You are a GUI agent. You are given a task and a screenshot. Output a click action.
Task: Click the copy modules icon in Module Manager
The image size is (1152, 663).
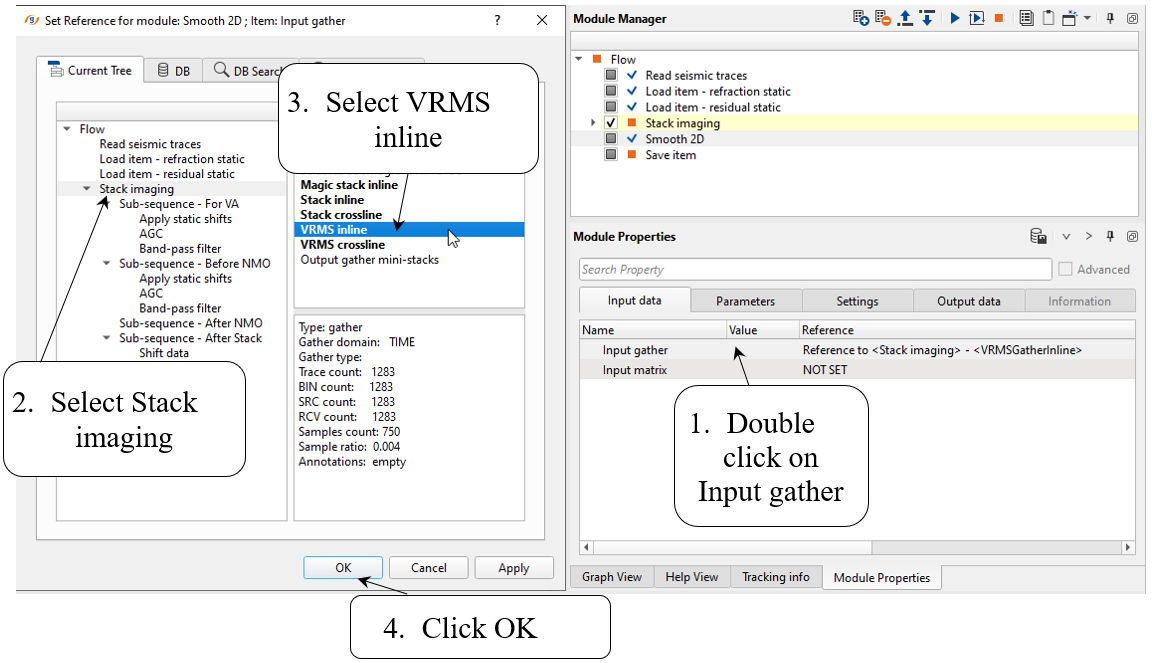click(x=1026, y=18)
